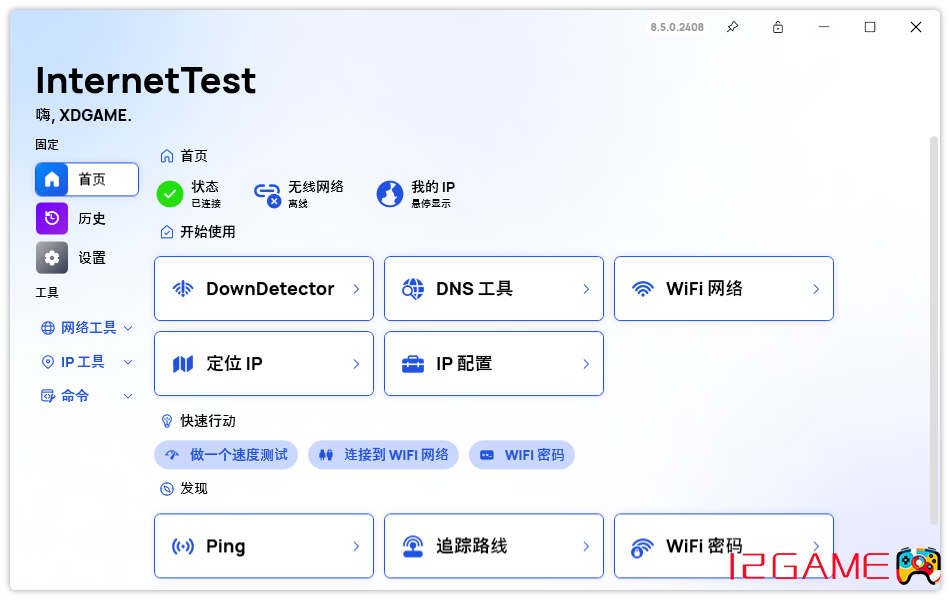950x600 pixels.
Task: Open the DNS 工具 tile
Action: 493,289
